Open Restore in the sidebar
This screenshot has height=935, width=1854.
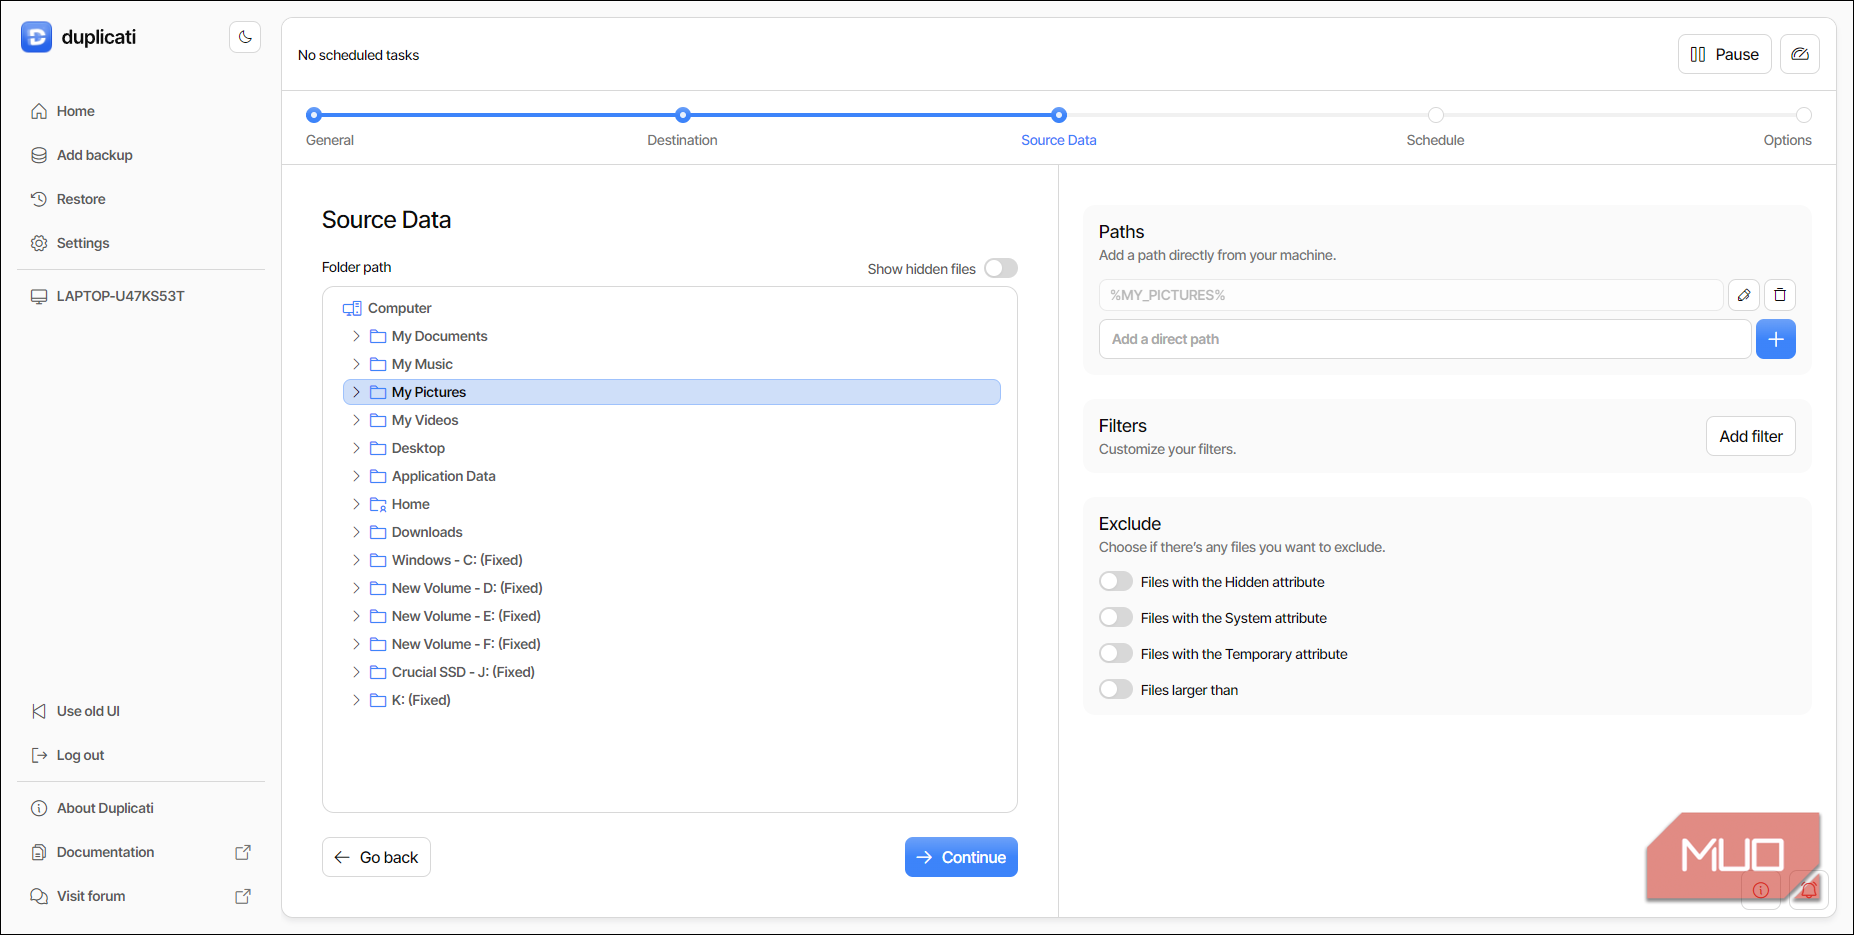coord(81,199)
